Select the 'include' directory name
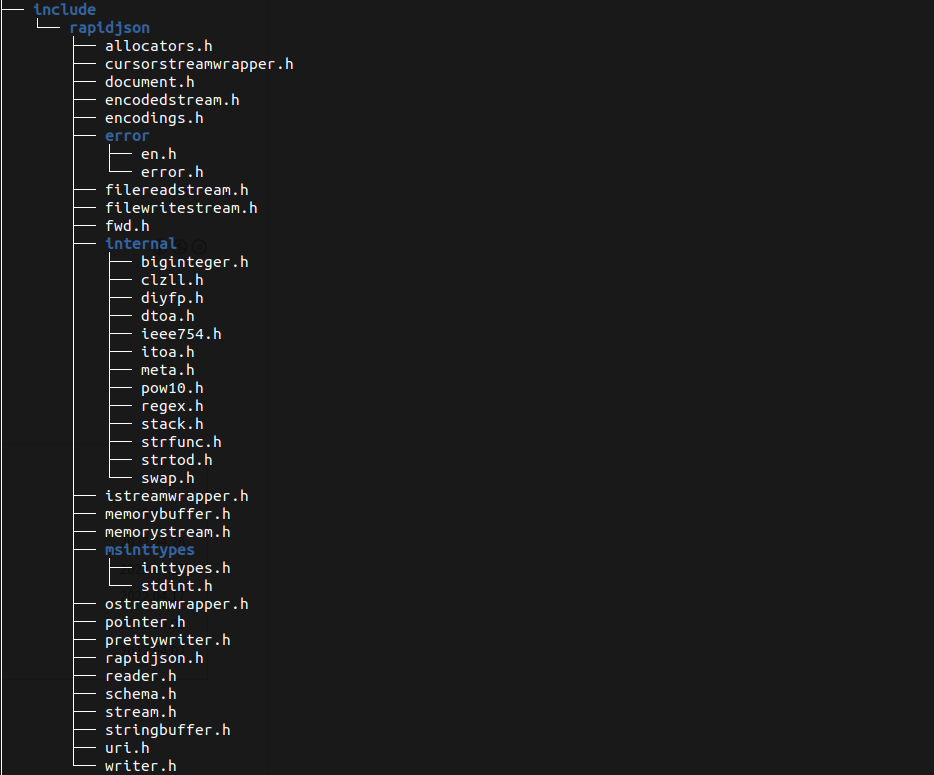 click(x=64, y=10)
